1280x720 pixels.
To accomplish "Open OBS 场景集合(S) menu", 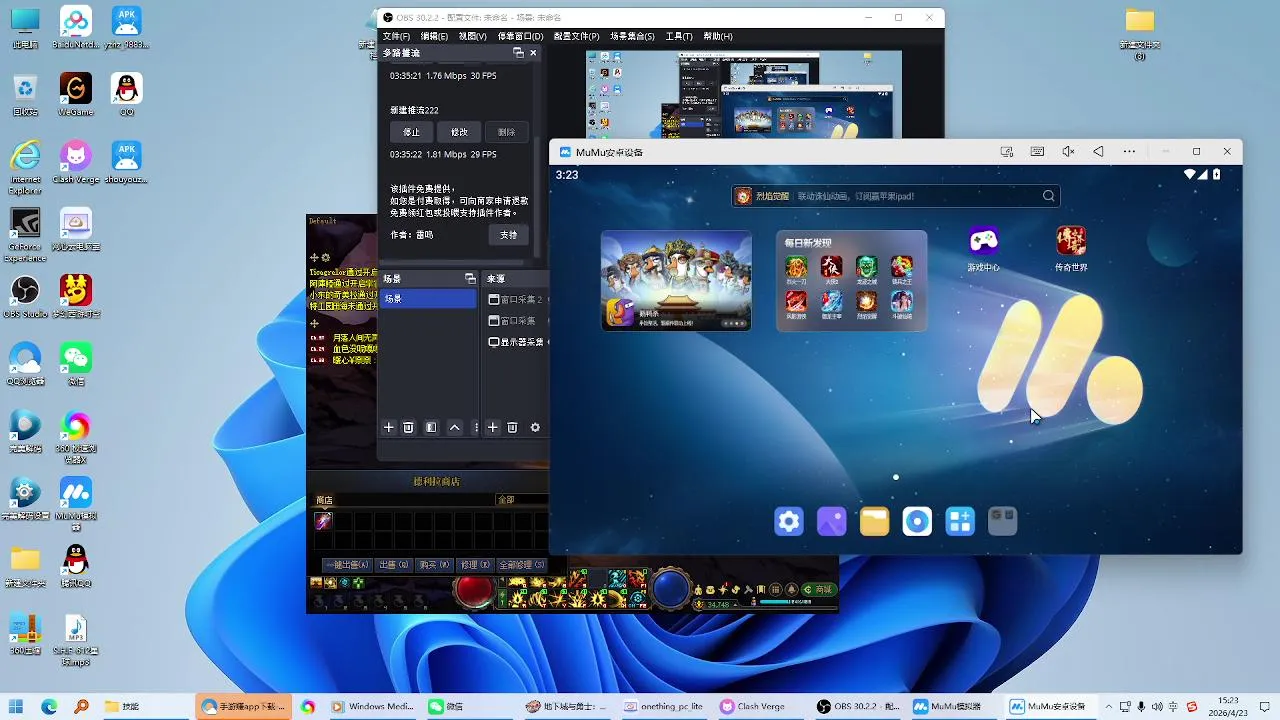I will click(x=632, y=36).
